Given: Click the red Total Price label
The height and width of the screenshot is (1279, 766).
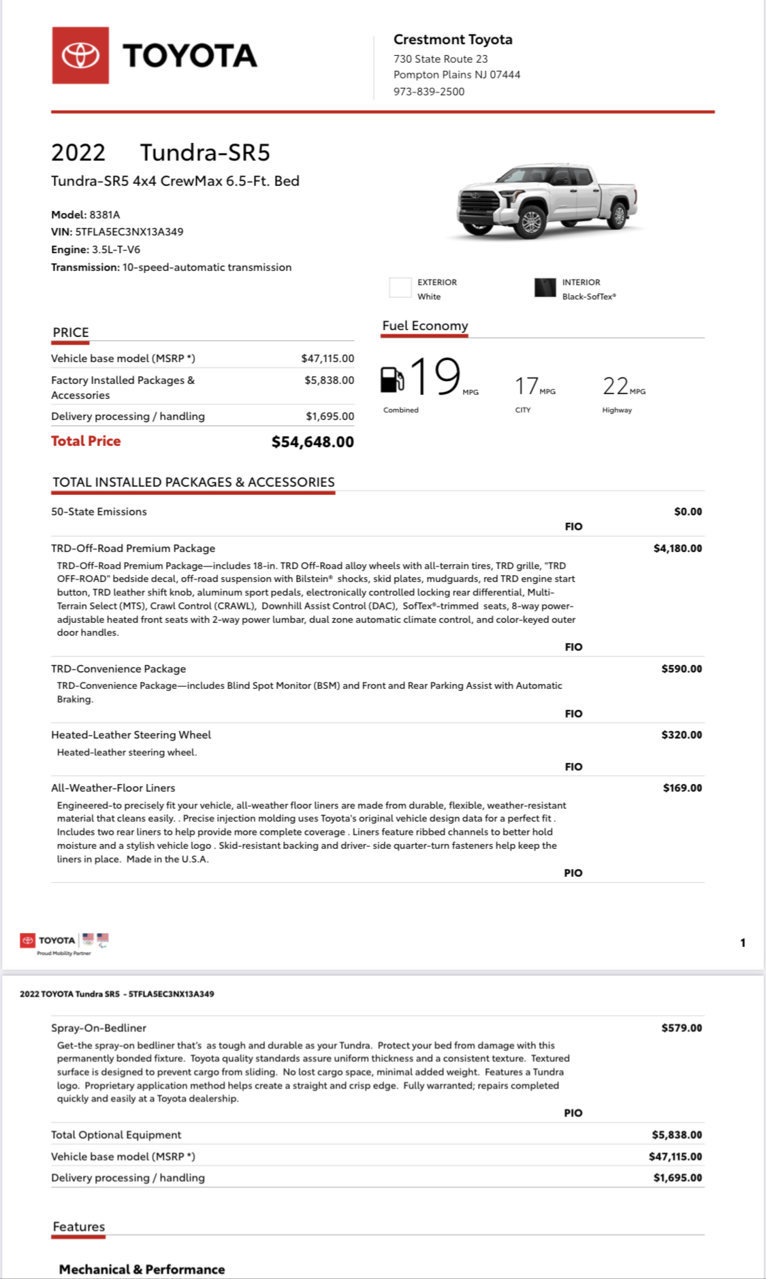Looking at the screenshot, I should coord(86,441).
